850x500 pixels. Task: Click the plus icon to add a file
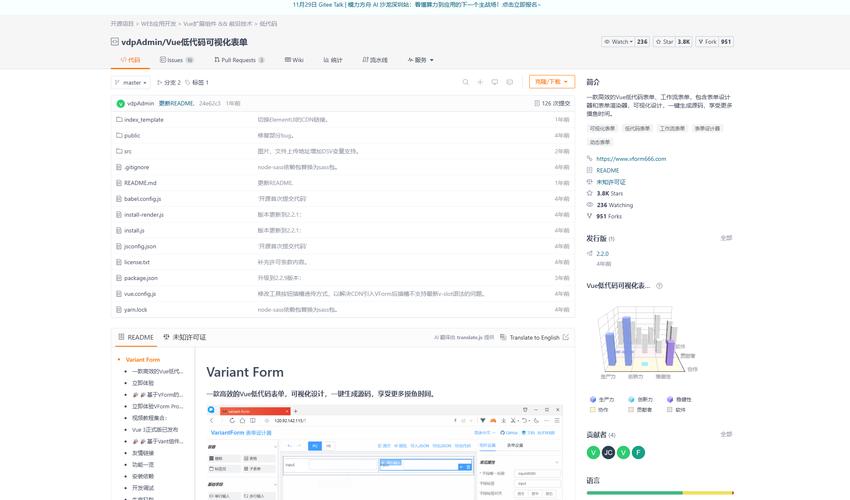click(x=480, y=82)
